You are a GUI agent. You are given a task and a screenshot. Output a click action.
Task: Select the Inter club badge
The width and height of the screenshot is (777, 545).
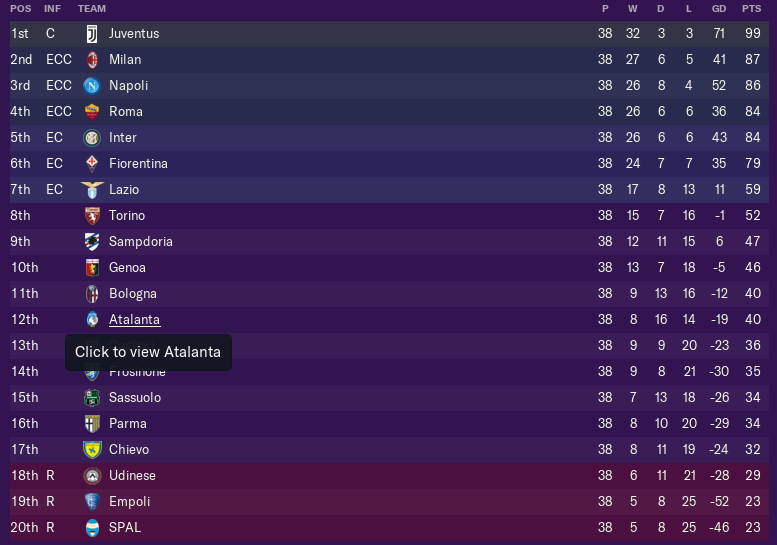92,138
